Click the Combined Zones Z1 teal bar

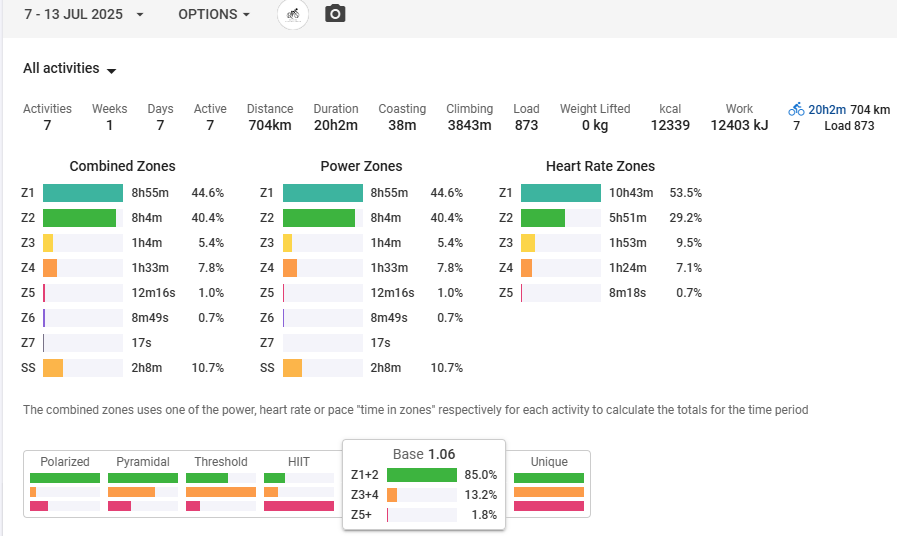(83, 193)
